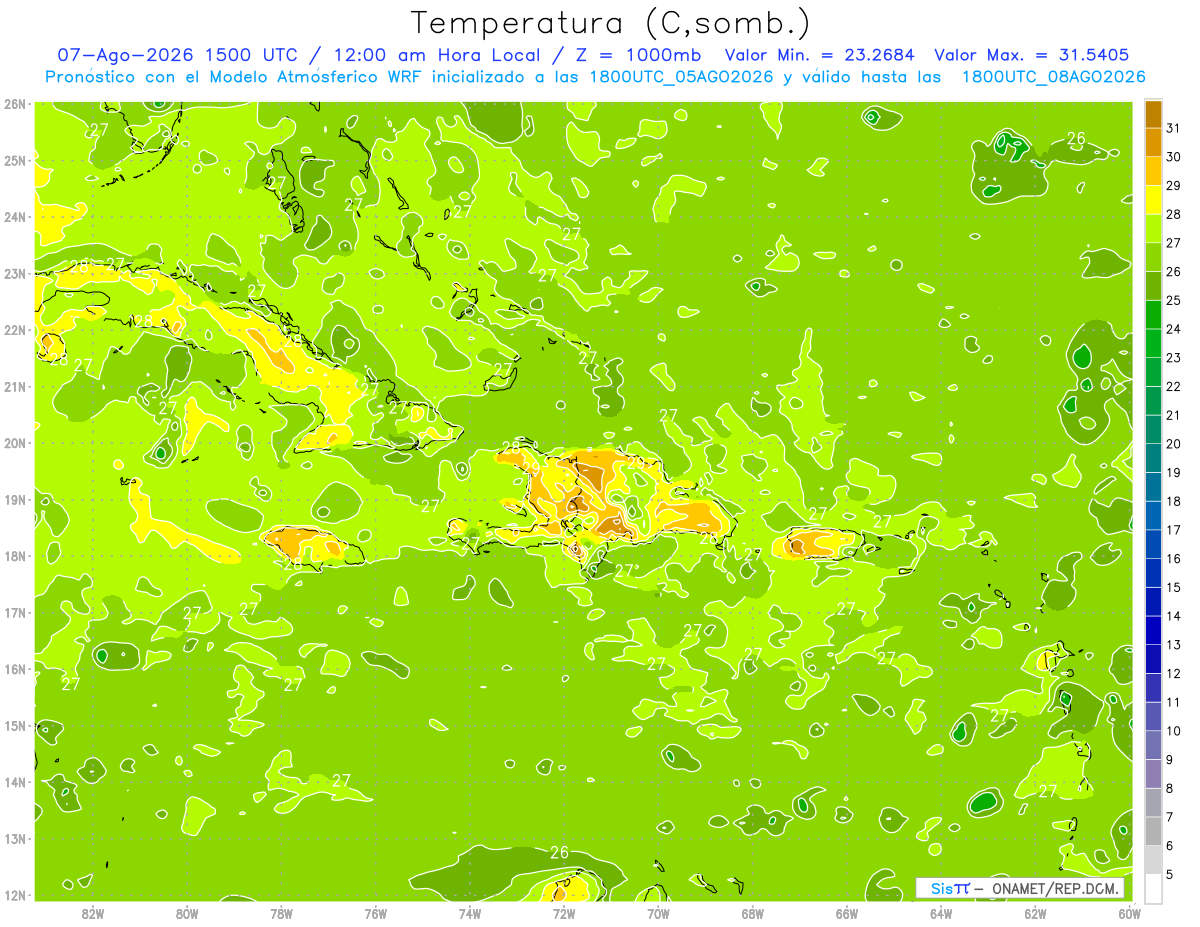The width and height of the screenshot is (1200, 927).
Task: Click the 23N latitude axis label
Action: [x=15, y=273]
